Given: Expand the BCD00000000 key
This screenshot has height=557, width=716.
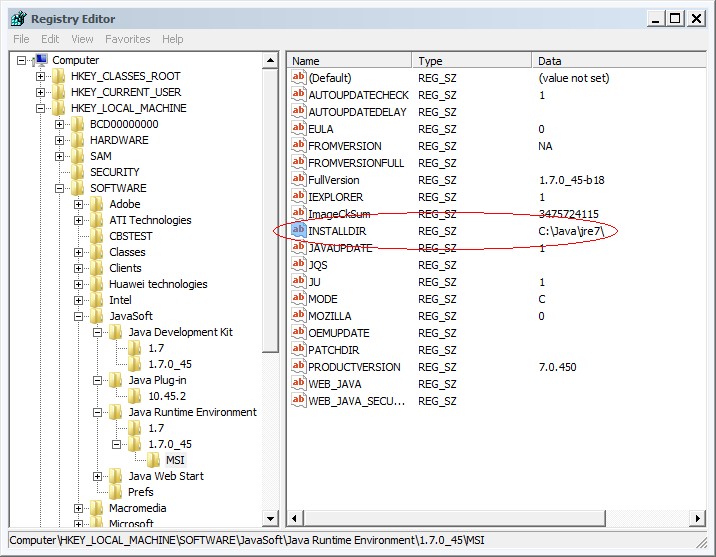Looking at the screenshot, I should (59, 124).
